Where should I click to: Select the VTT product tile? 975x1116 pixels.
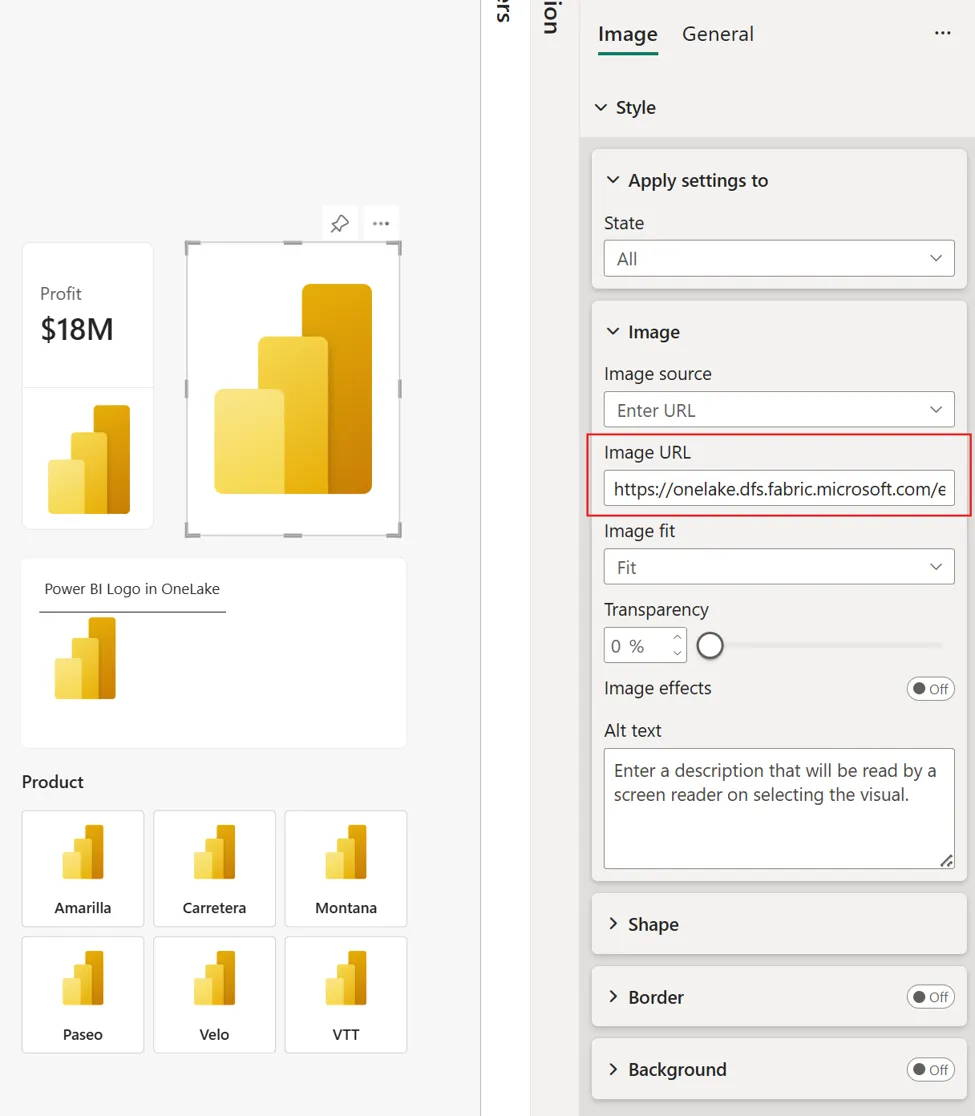tap(346, 994)
